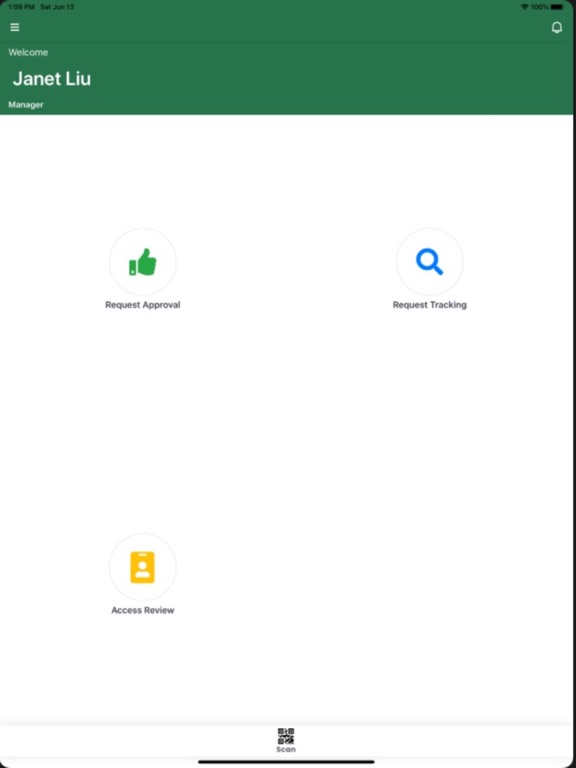The image size is (576, 768).
Task: Open the hamburger menu
Action: click(15, 27)
